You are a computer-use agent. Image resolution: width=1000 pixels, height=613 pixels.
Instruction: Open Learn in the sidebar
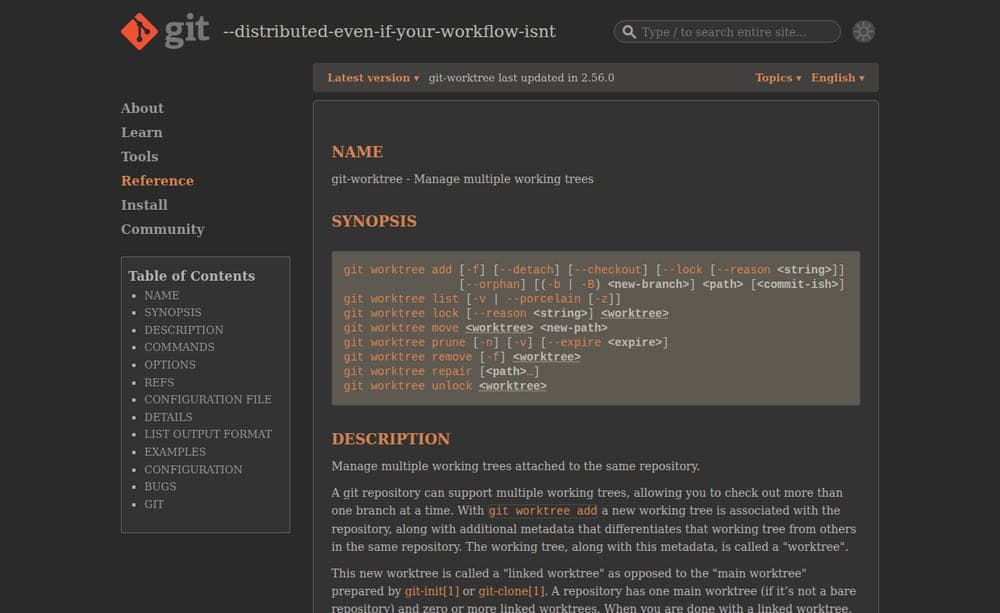pos(142,133)
